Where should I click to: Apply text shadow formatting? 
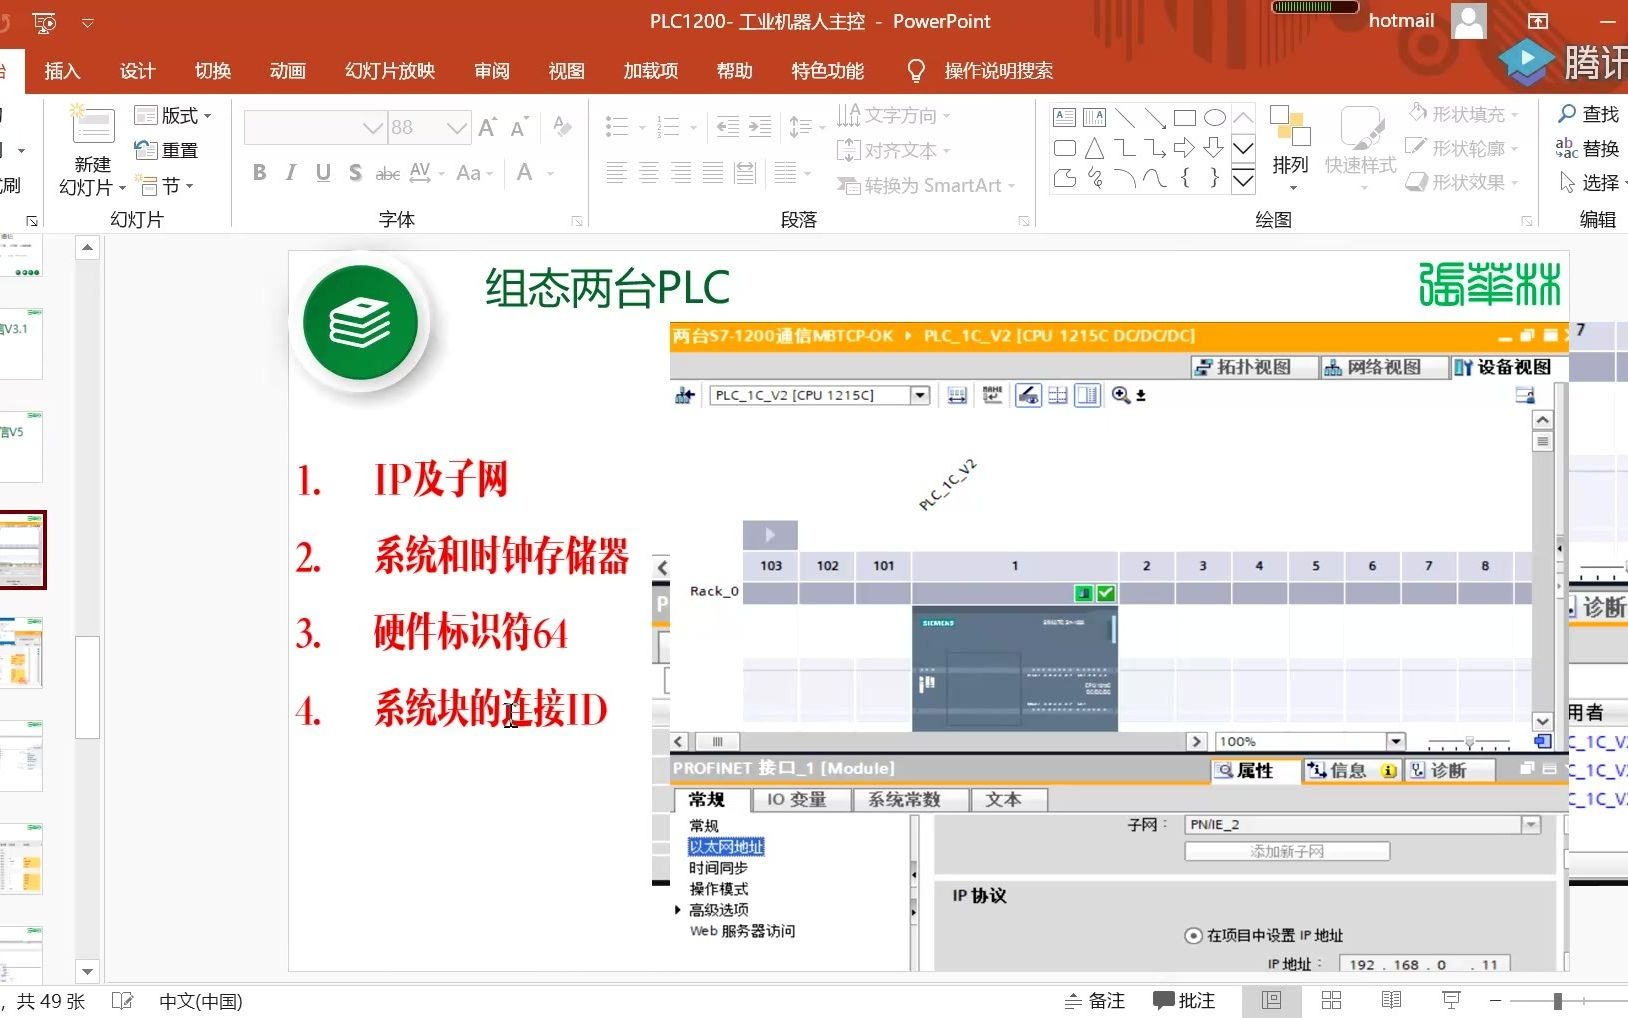[355, 173]
